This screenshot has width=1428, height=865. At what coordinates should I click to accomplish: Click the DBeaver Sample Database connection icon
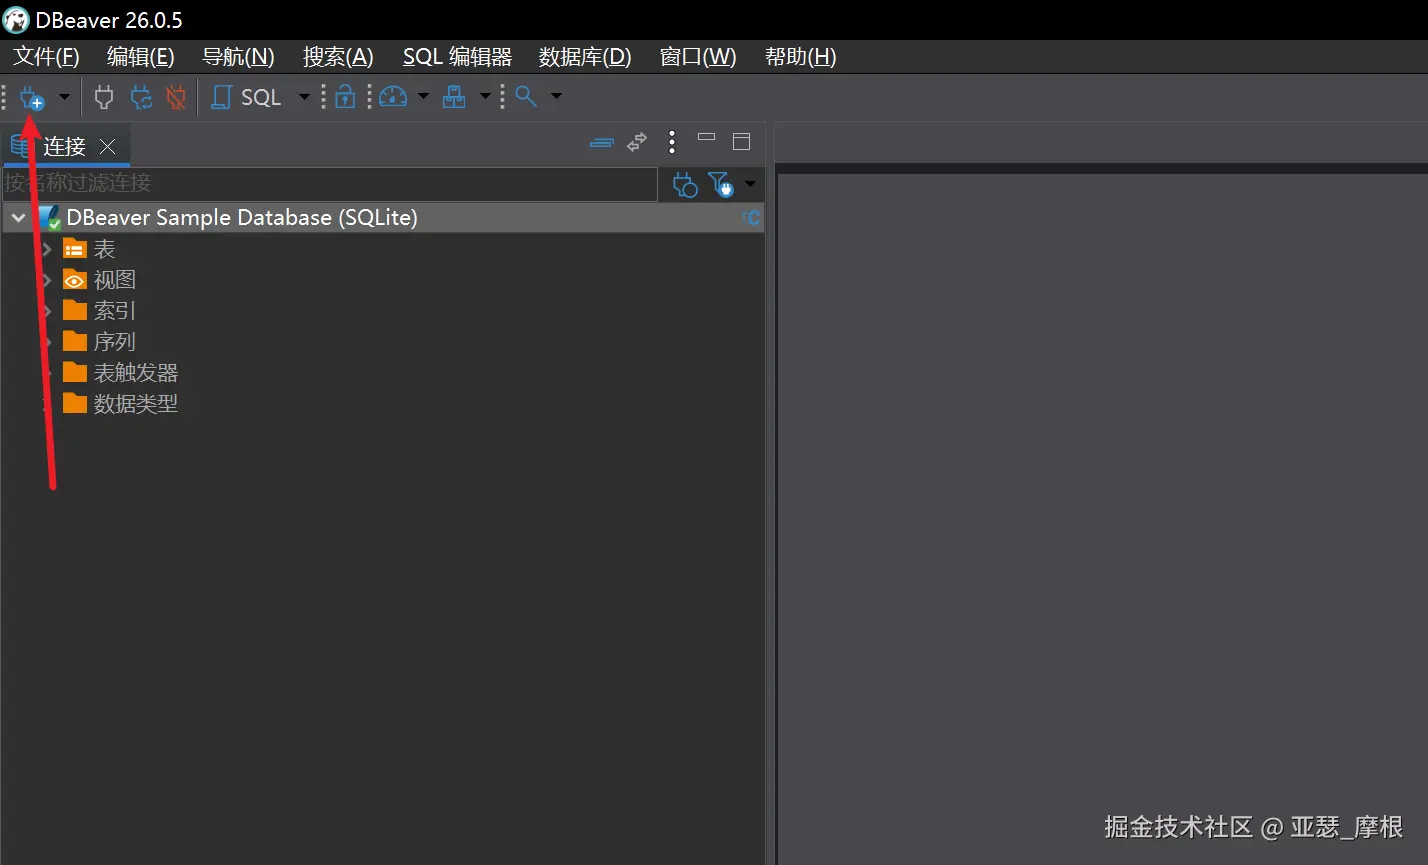50,218
